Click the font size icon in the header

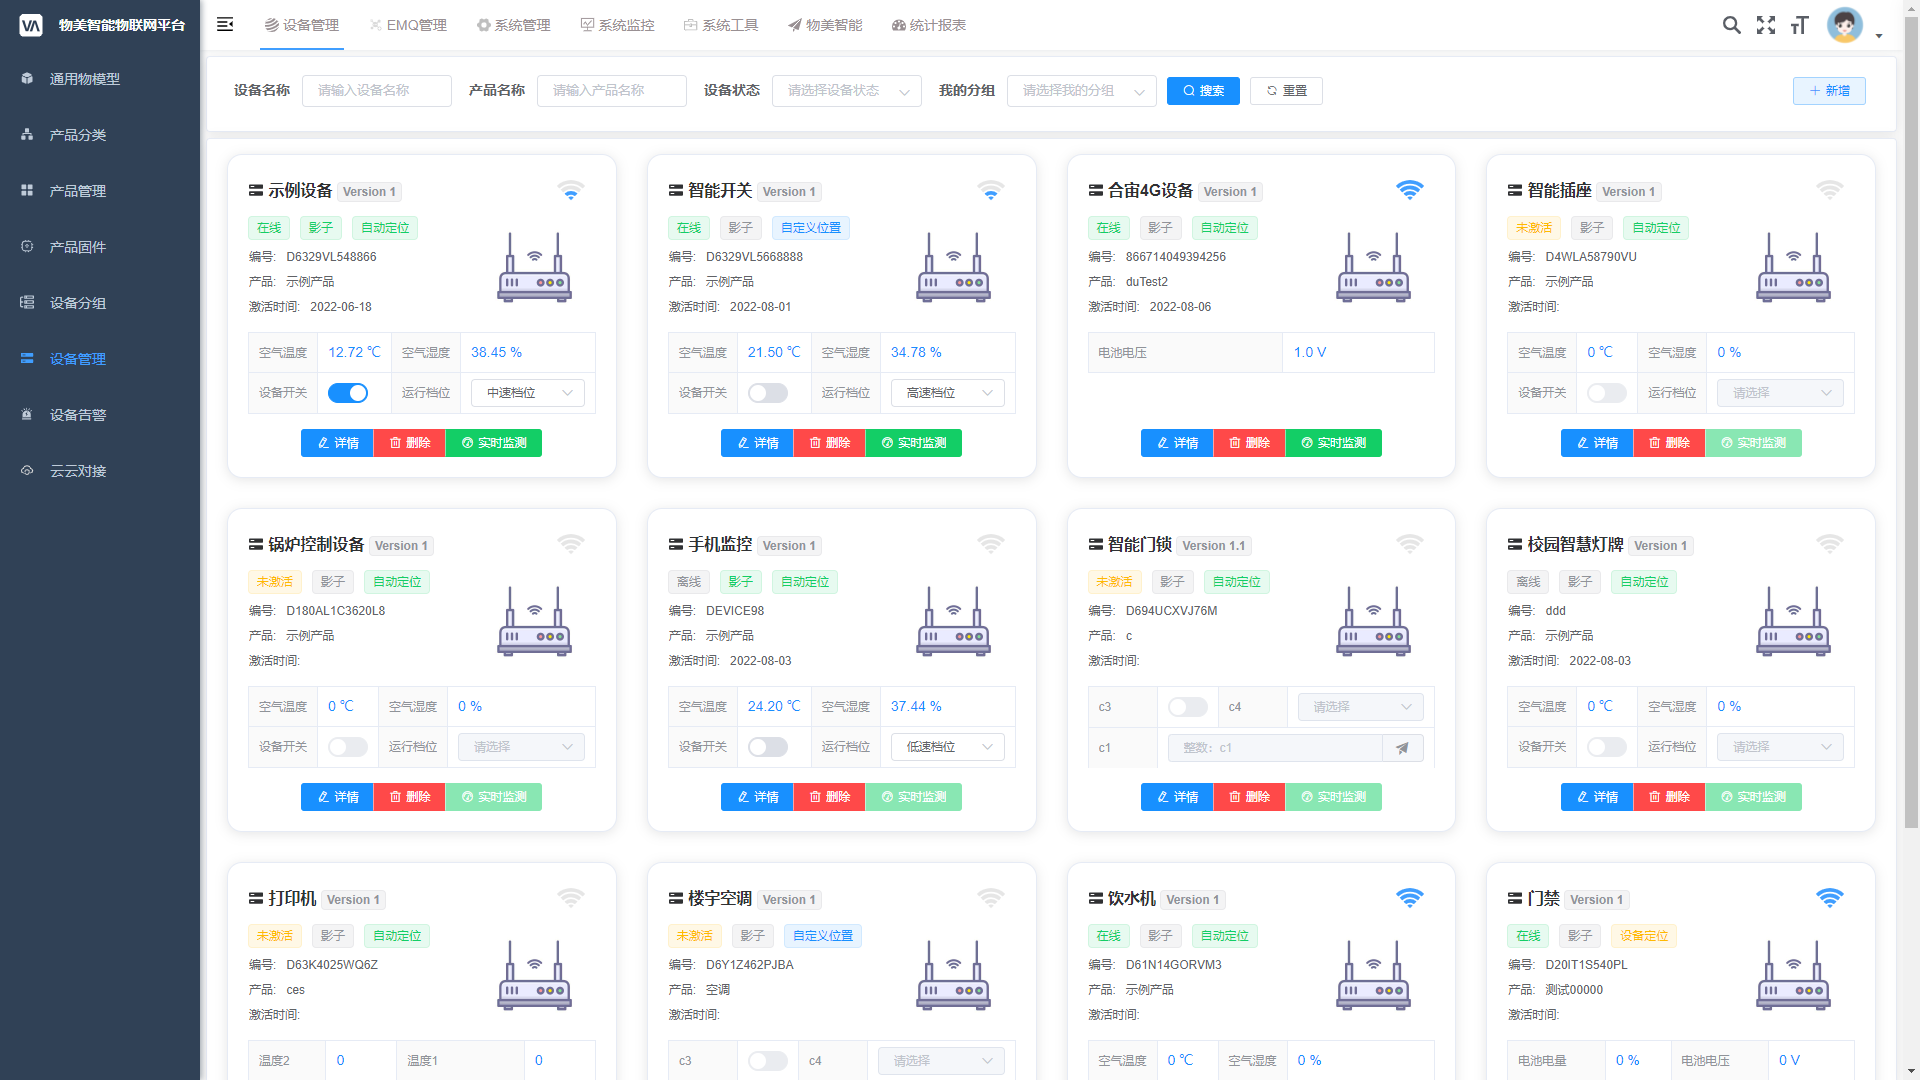[1800, 25]
